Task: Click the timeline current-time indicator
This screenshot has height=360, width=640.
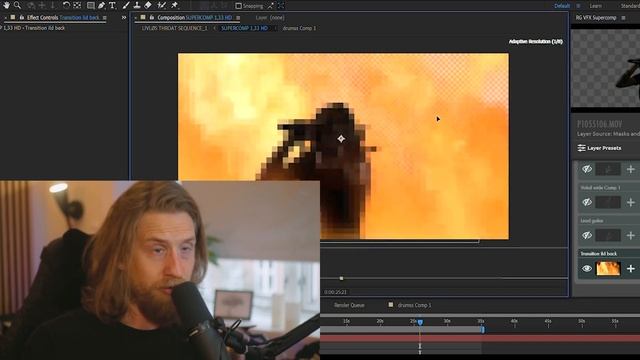Action: click(420, 322)
